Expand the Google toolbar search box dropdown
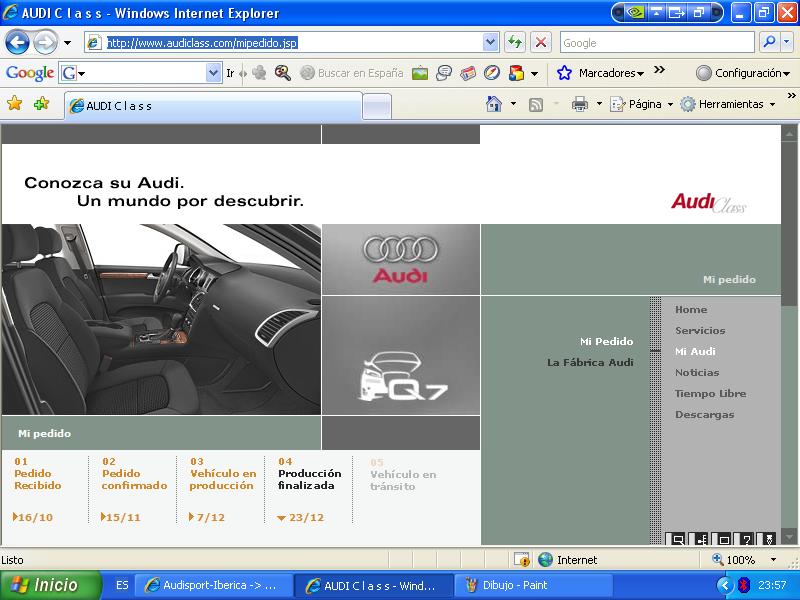The height and width of the screenshot is (600, 800). [213, 73]
